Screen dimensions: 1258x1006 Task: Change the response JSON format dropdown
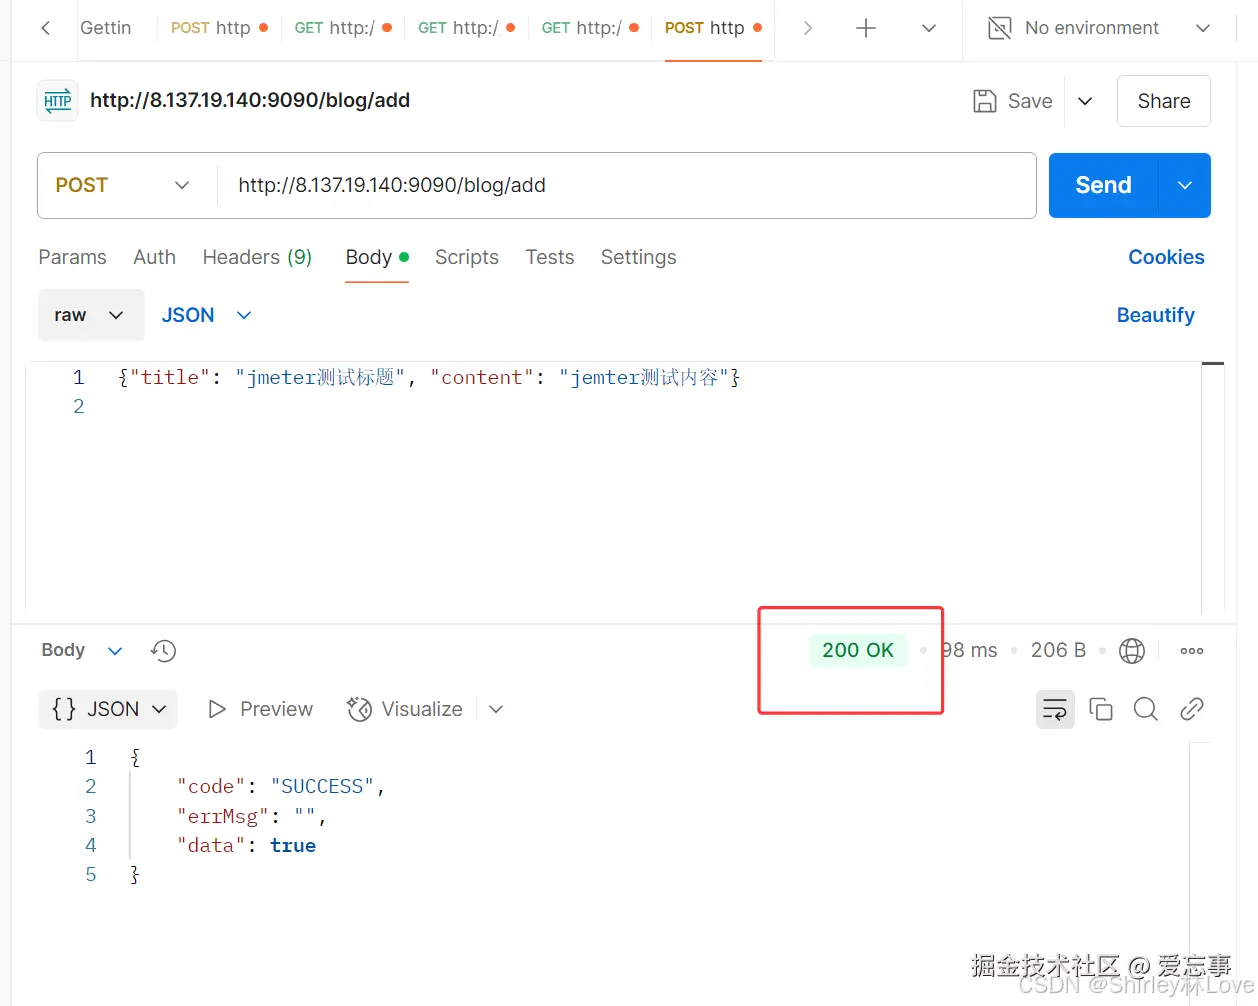tap(108, 709)
